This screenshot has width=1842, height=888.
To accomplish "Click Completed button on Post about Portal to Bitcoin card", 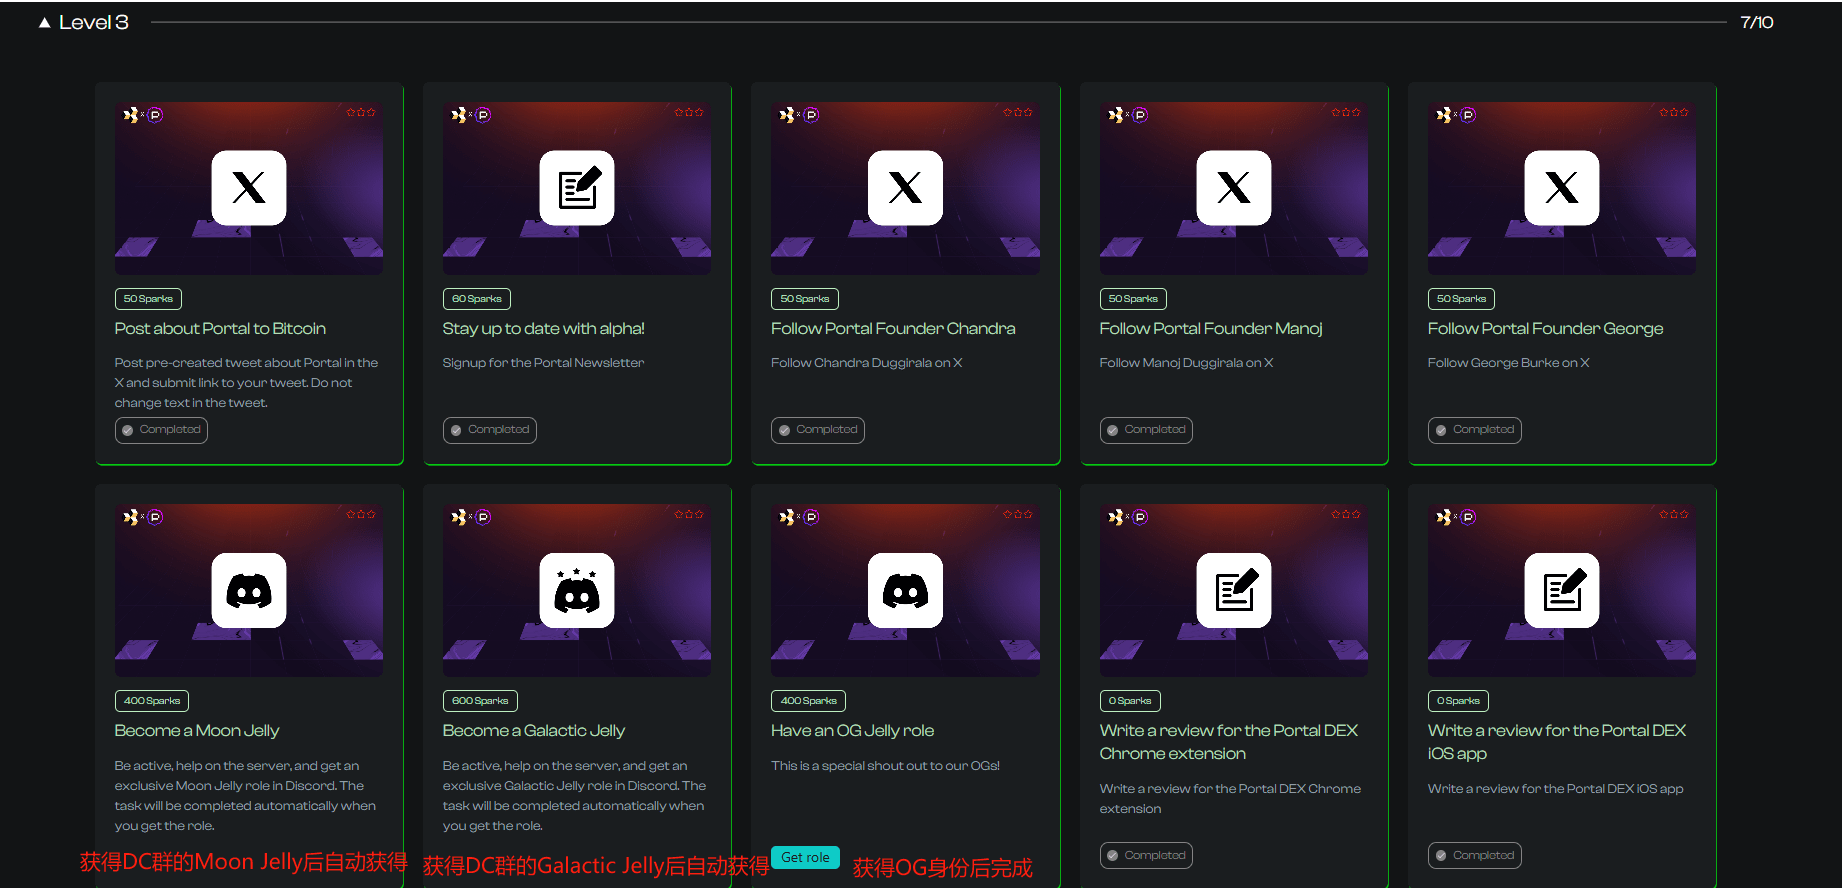I will pos(161,430).
